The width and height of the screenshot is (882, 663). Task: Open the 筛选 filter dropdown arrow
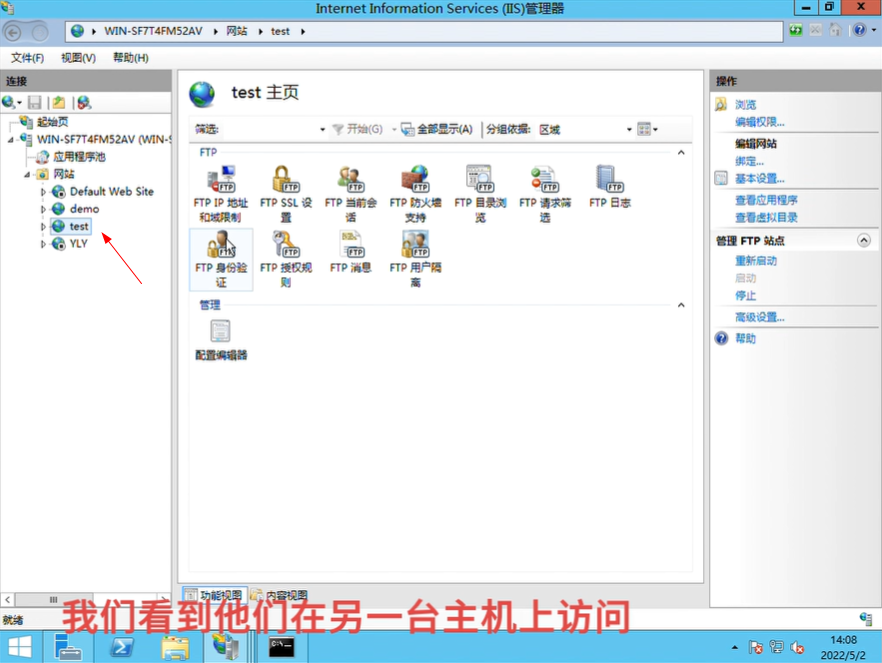pos(322,129)
